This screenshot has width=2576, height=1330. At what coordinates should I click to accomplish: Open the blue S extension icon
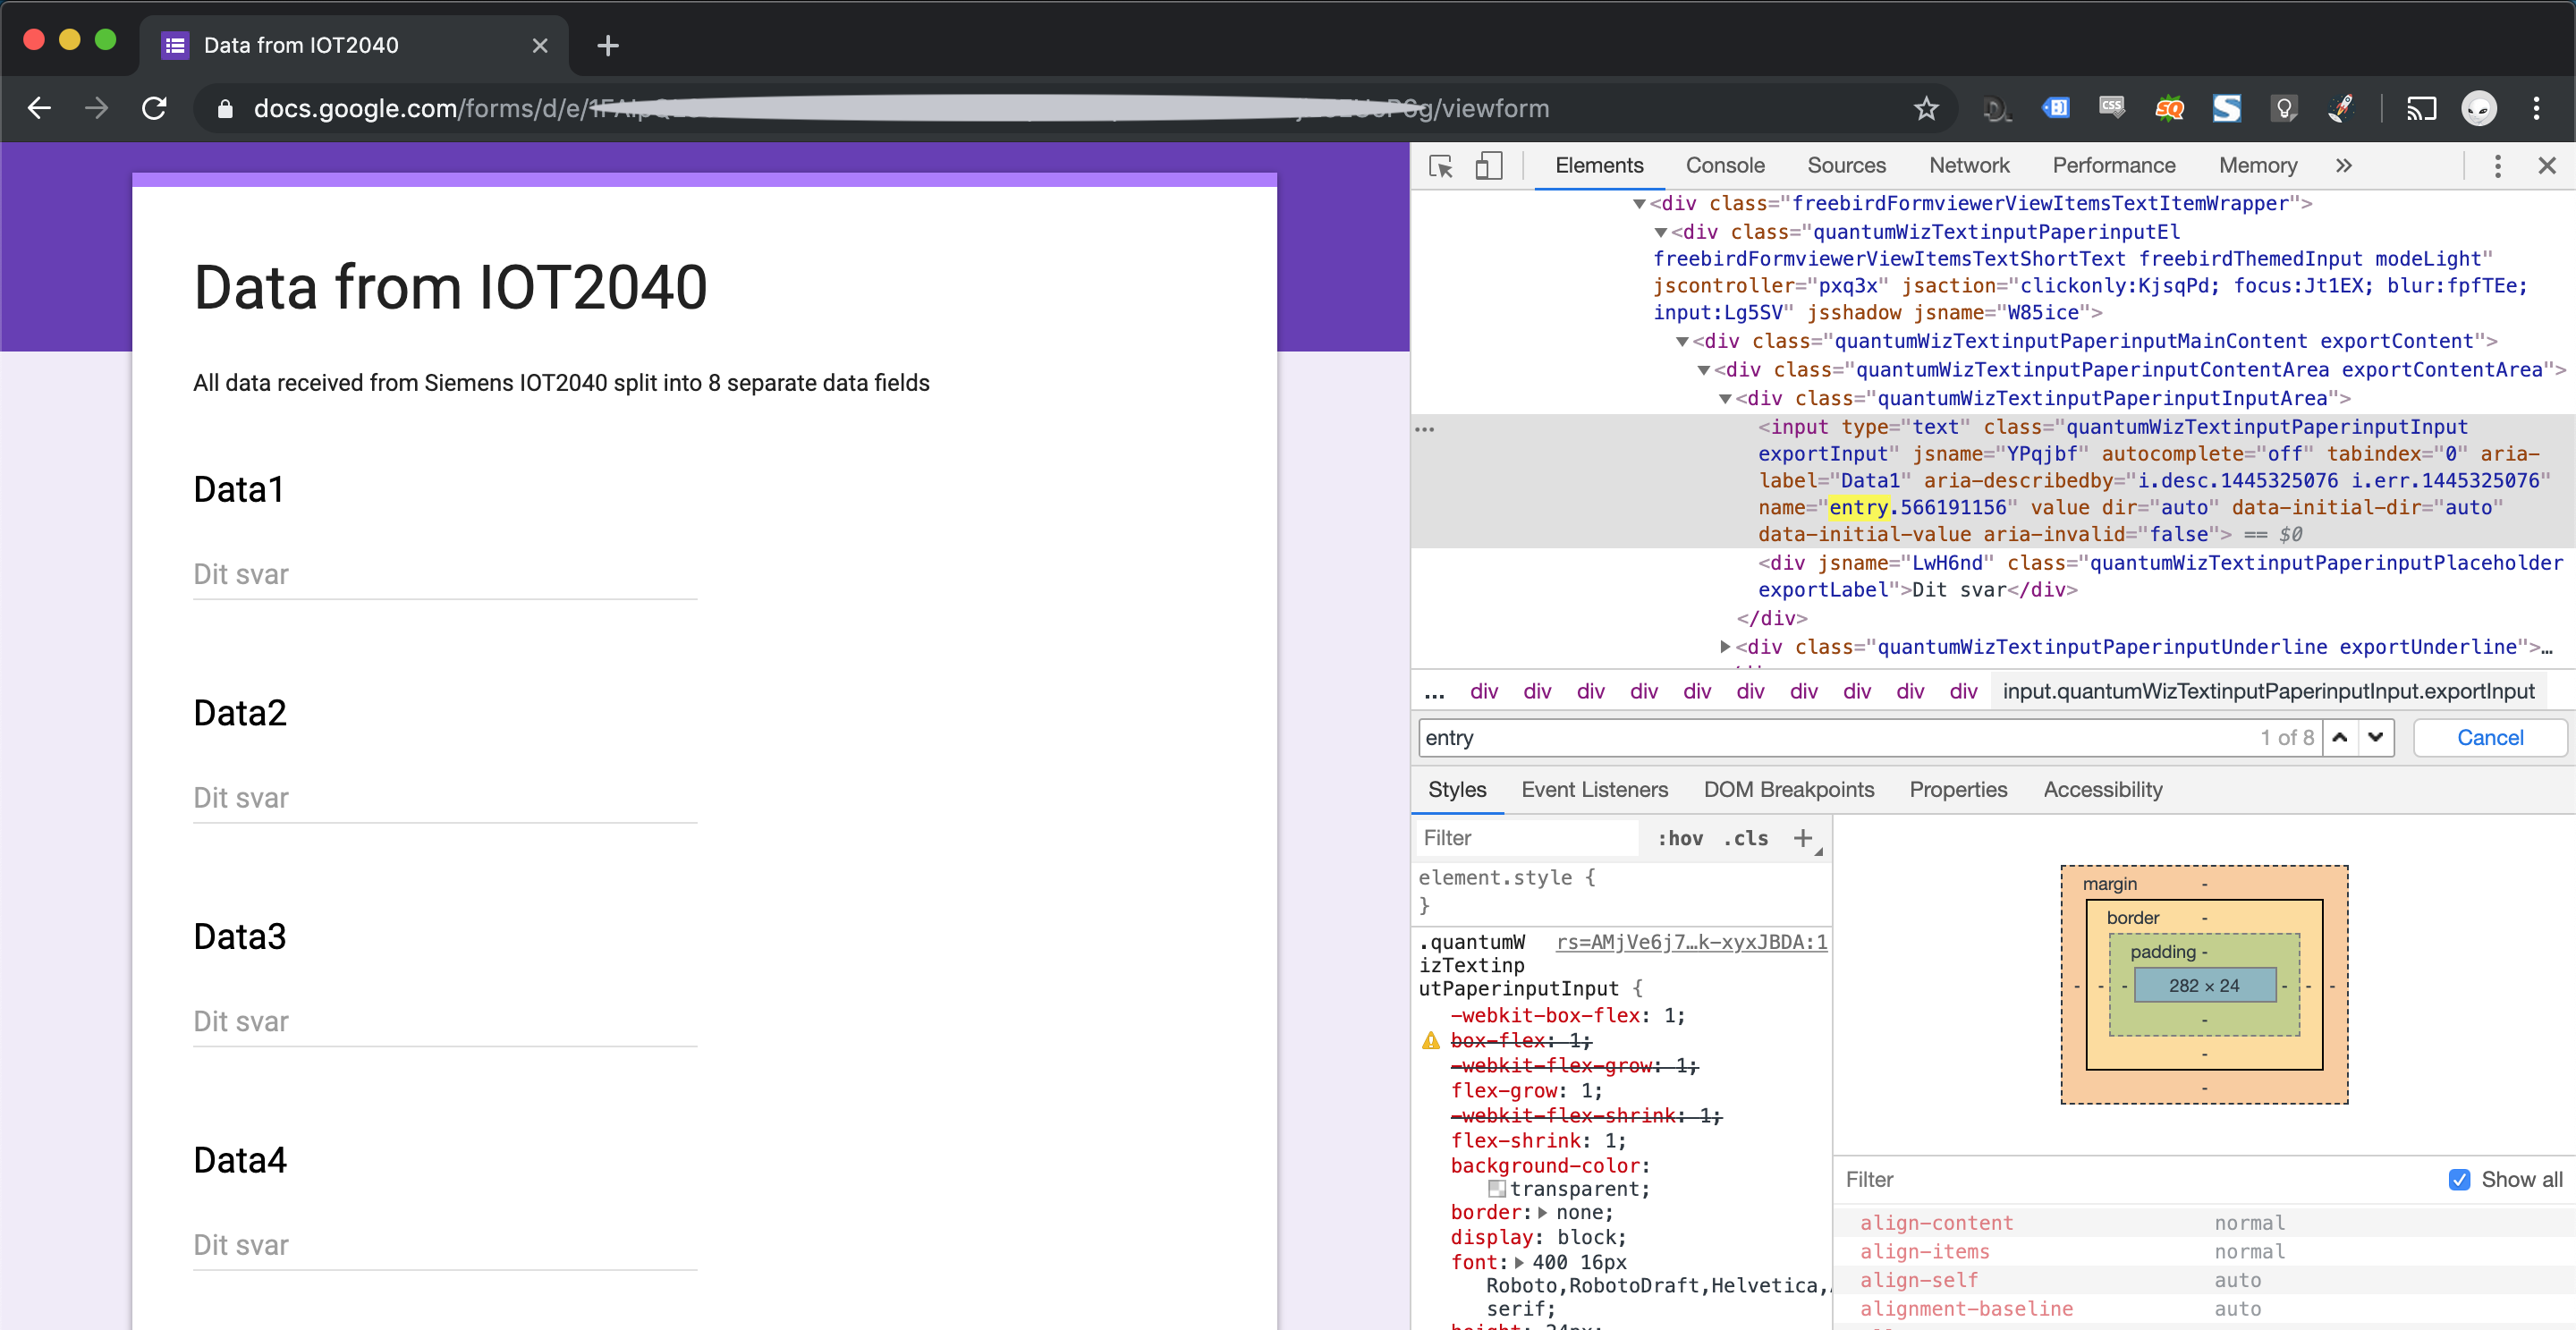tap(2227, 108)
